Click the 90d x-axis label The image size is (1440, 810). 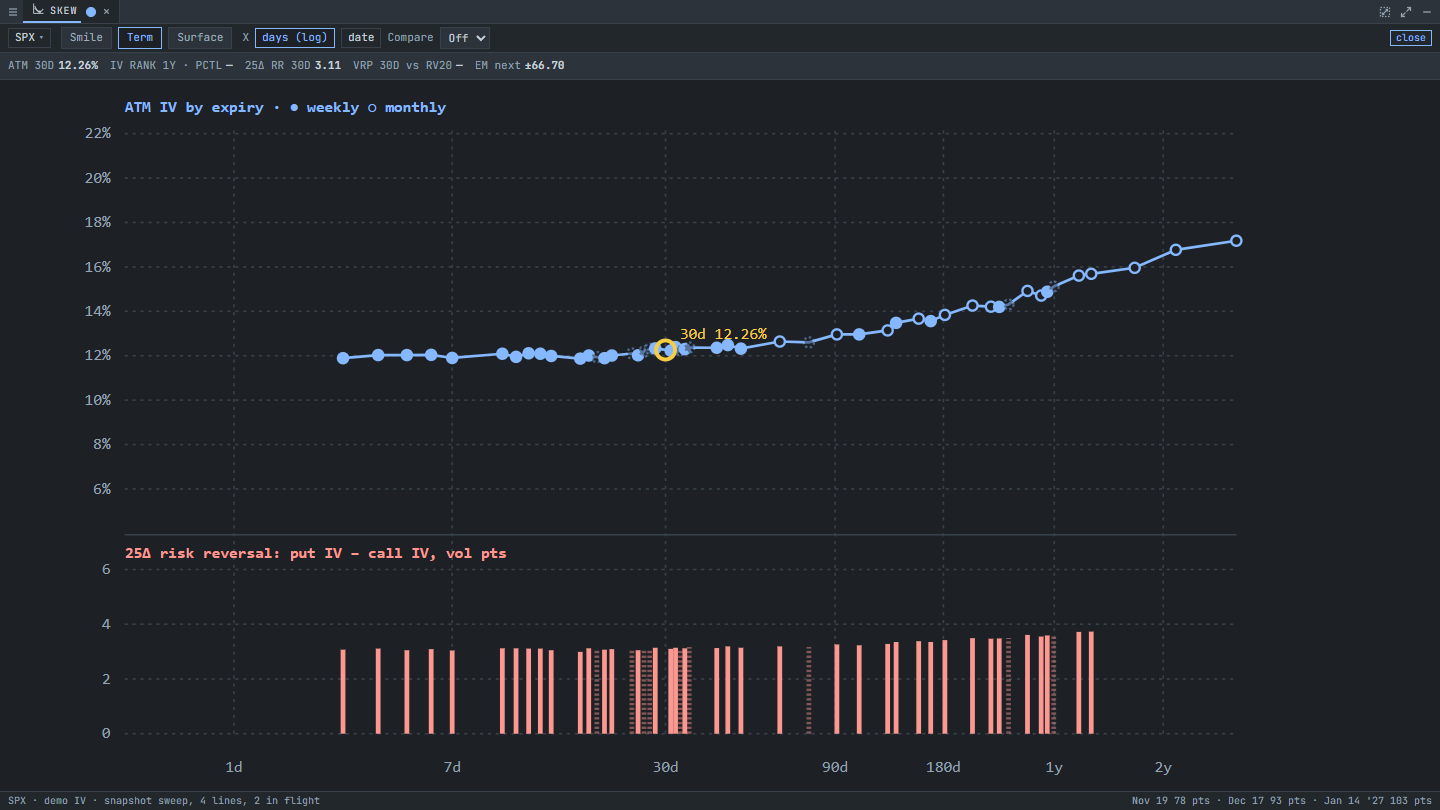[x=835, y=767]
